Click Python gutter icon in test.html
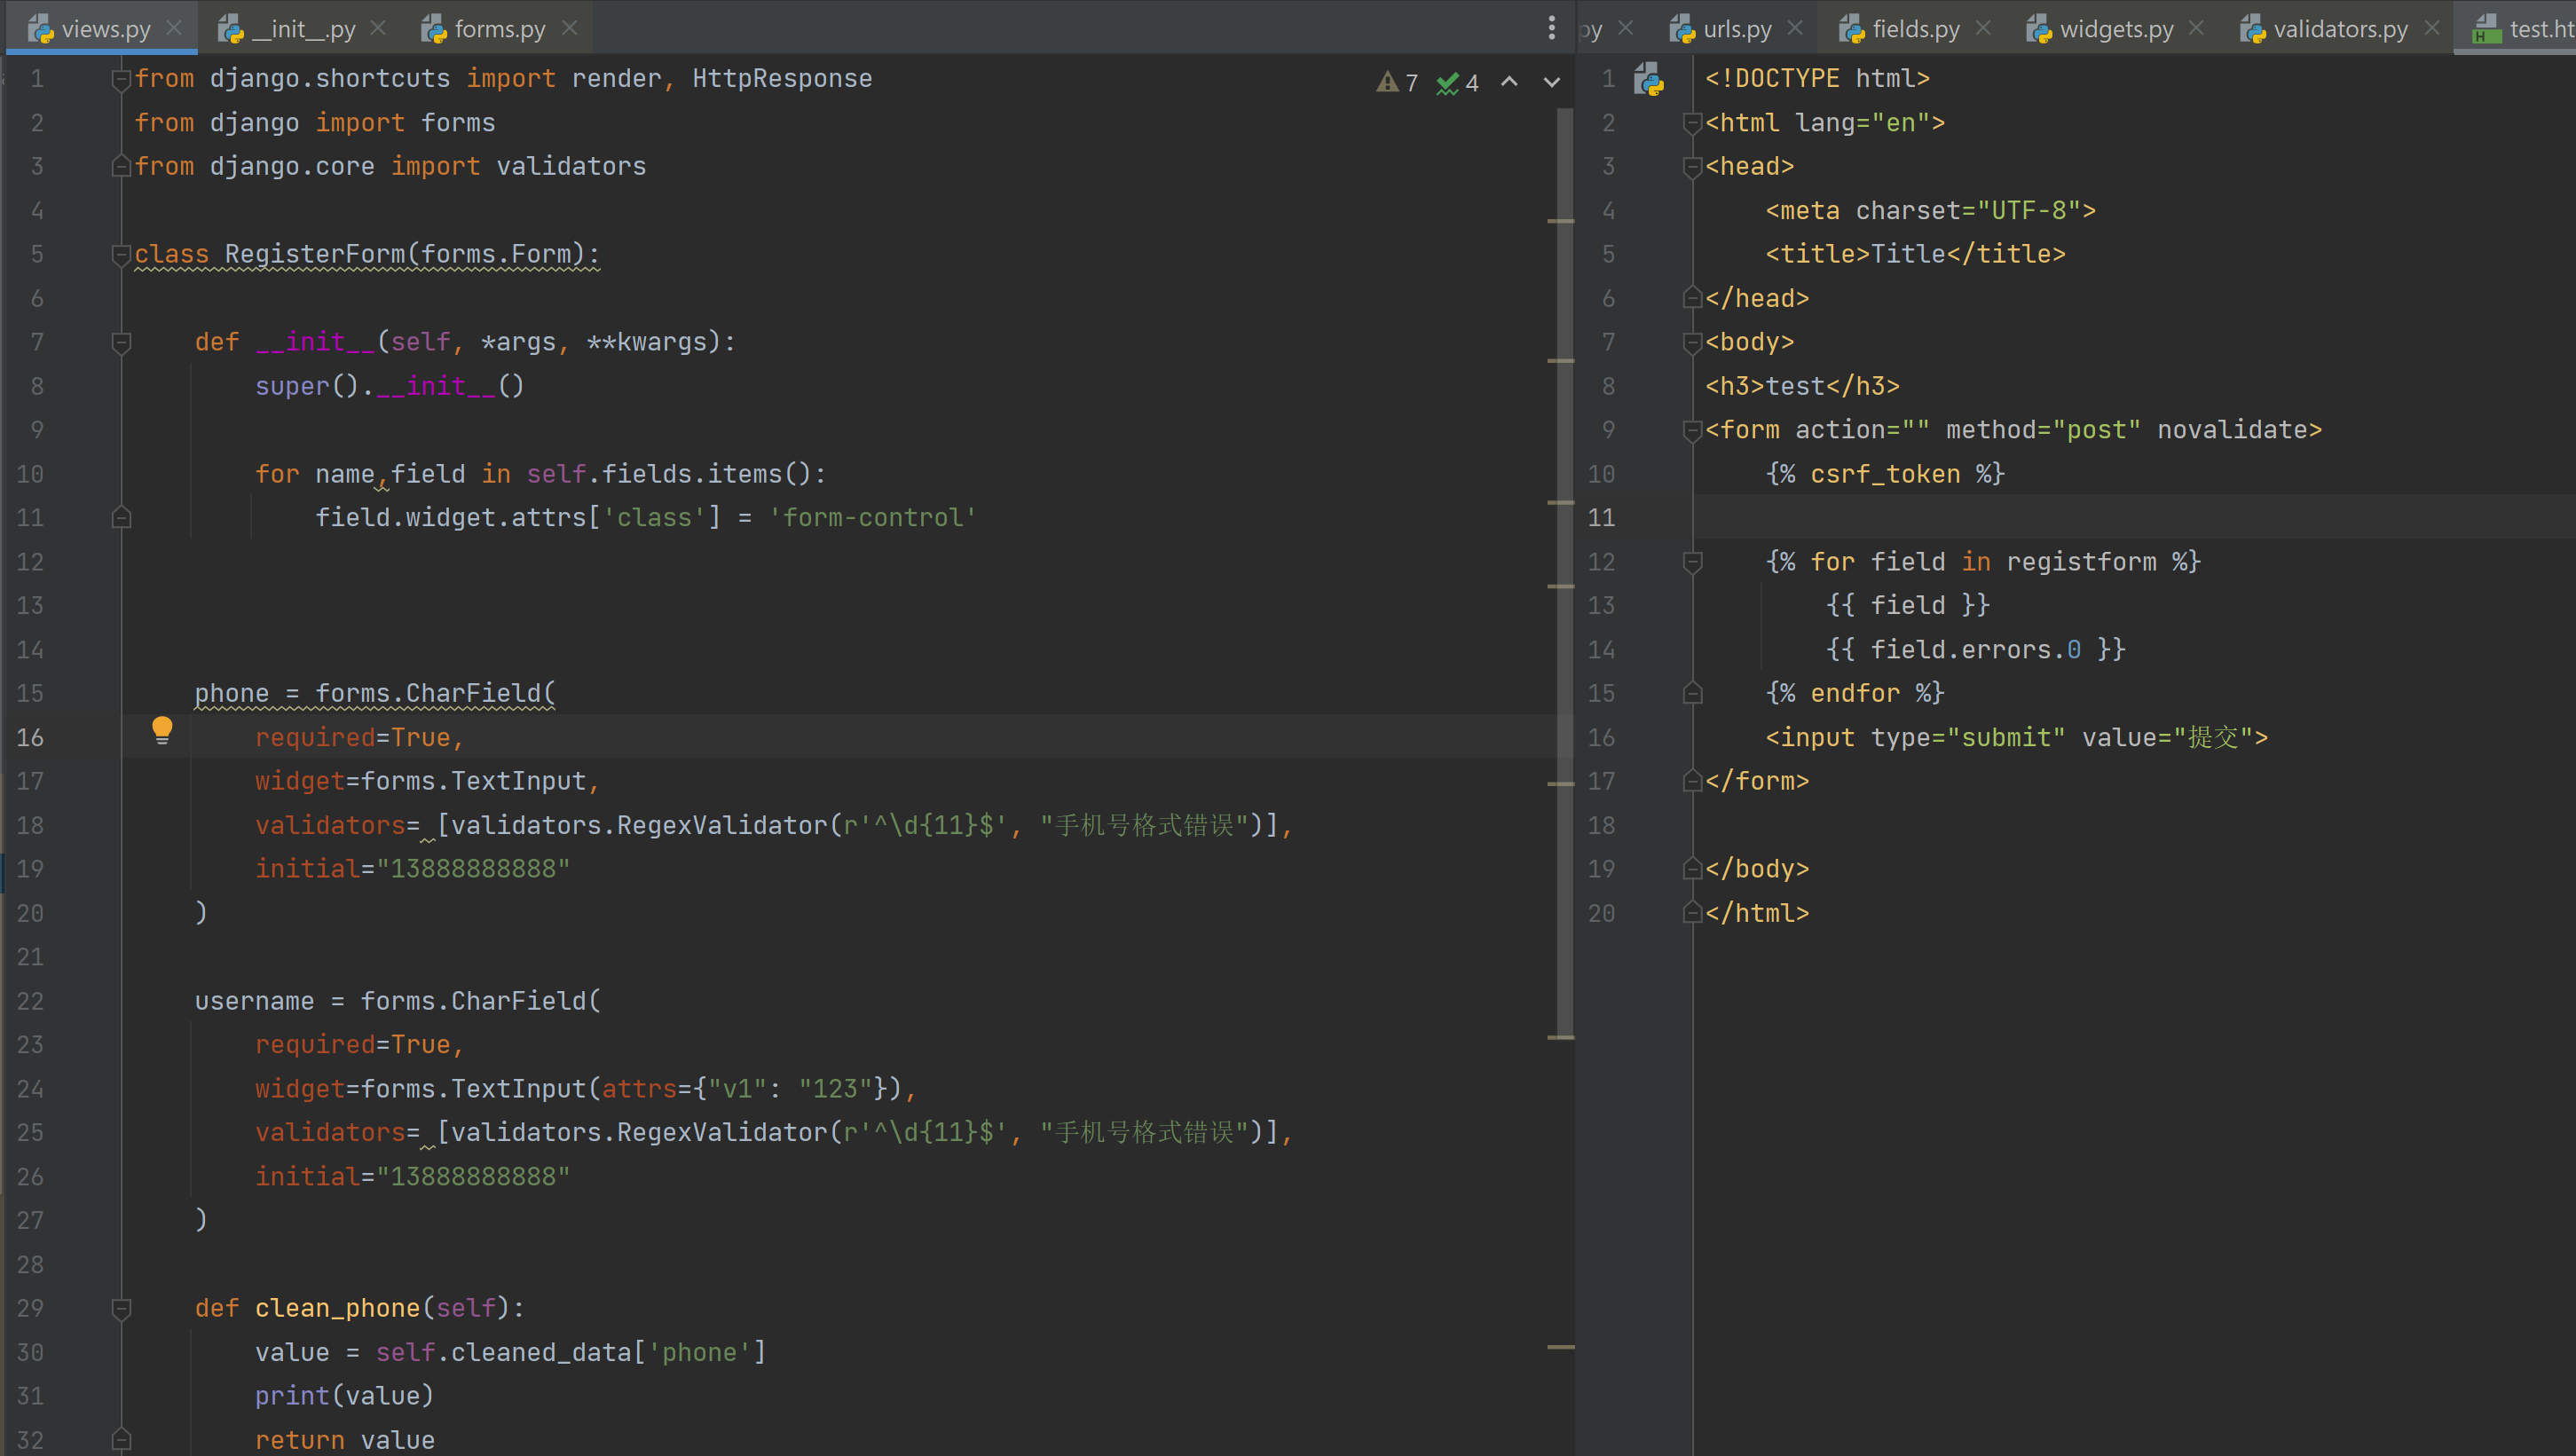Screen dimensions: 2576x1456 1648,79
